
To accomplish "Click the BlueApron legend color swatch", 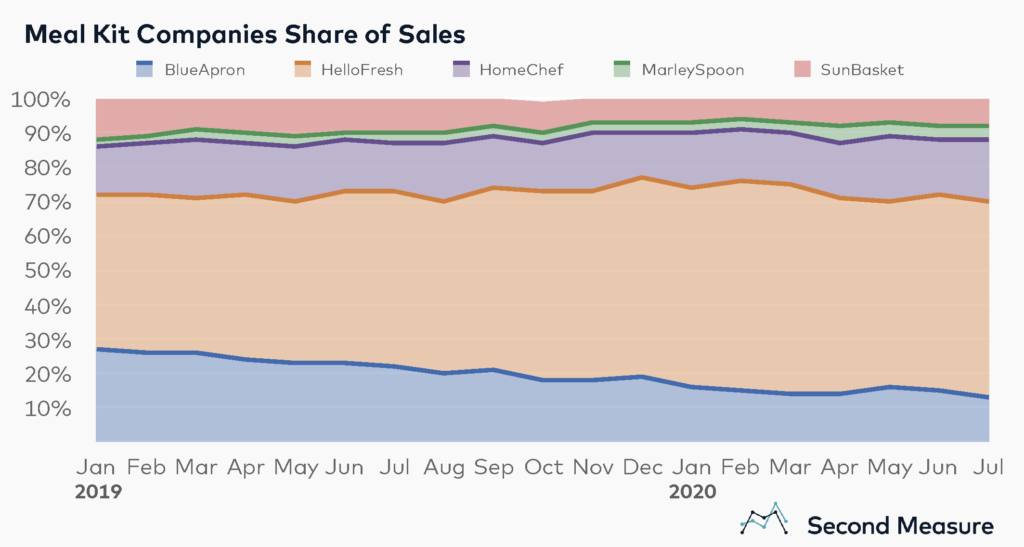I will tap(144, 69).
